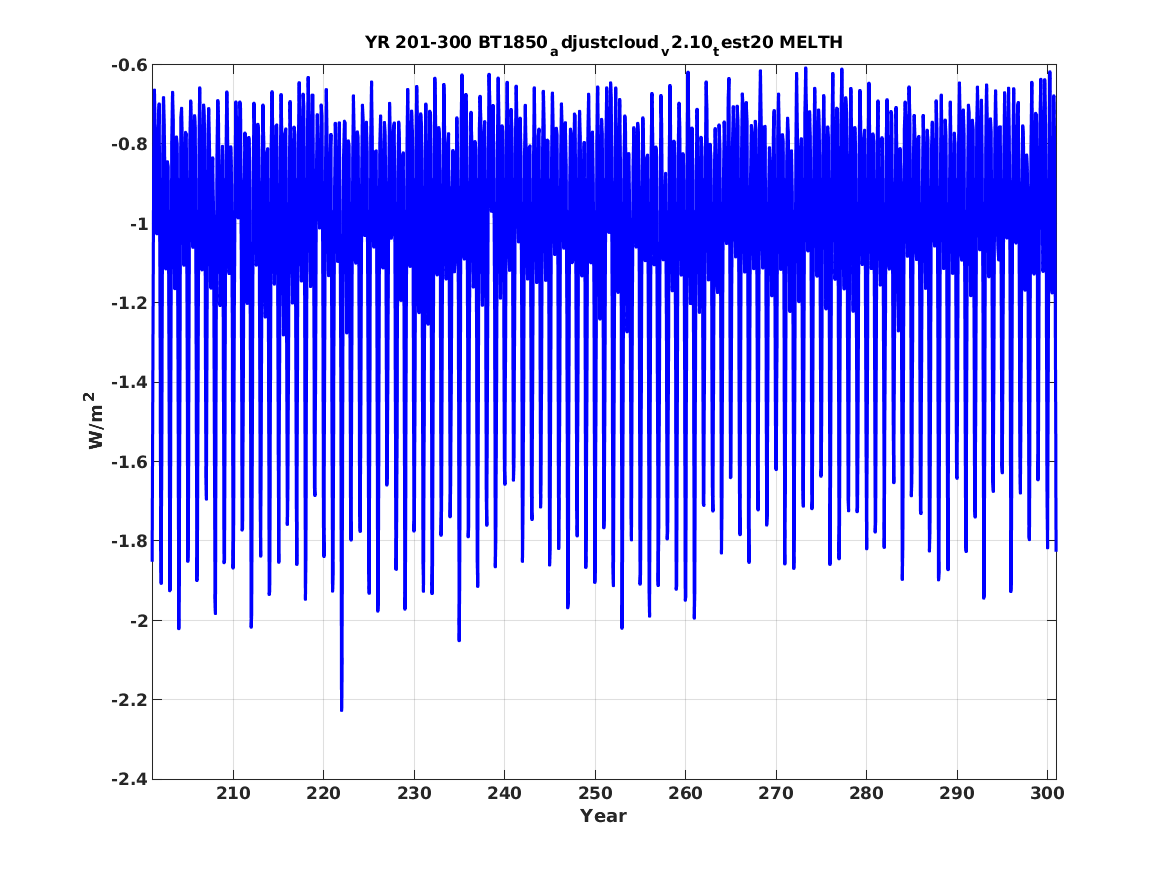Click y-axis tick label '-2'
This screenshot has width=1167, height=875.
tap(138, 620)
